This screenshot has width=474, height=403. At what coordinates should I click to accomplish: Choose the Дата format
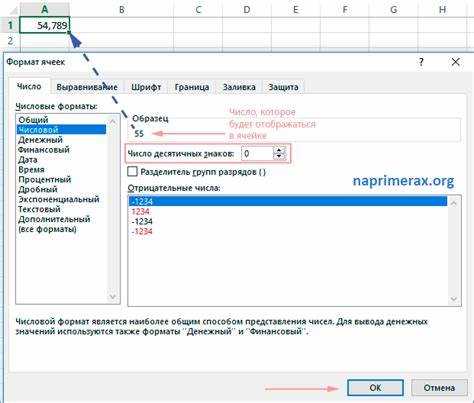point(61,159)
